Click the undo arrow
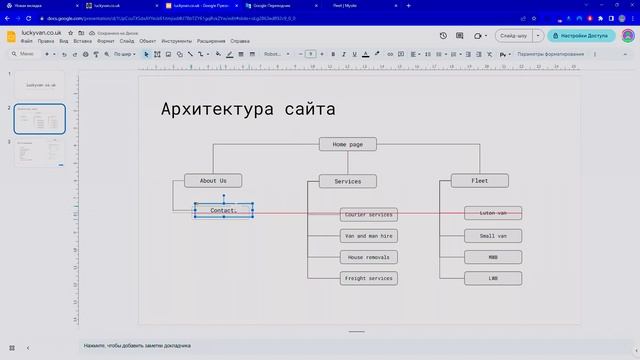The width and height of the screenshot is (640, 360). (x=64, y=54)
